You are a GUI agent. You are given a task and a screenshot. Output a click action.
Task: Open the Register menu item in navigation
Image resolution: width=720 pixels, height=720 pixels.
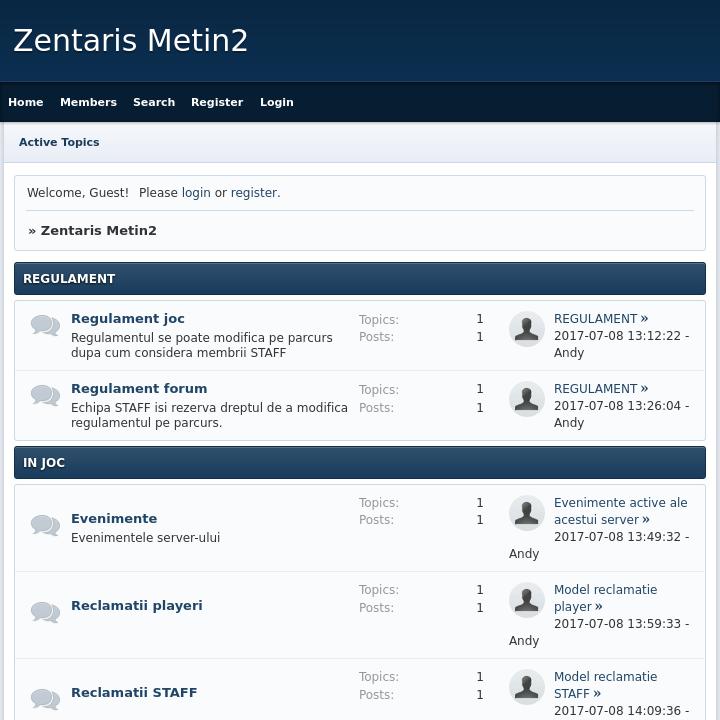(x=217, y=102)
